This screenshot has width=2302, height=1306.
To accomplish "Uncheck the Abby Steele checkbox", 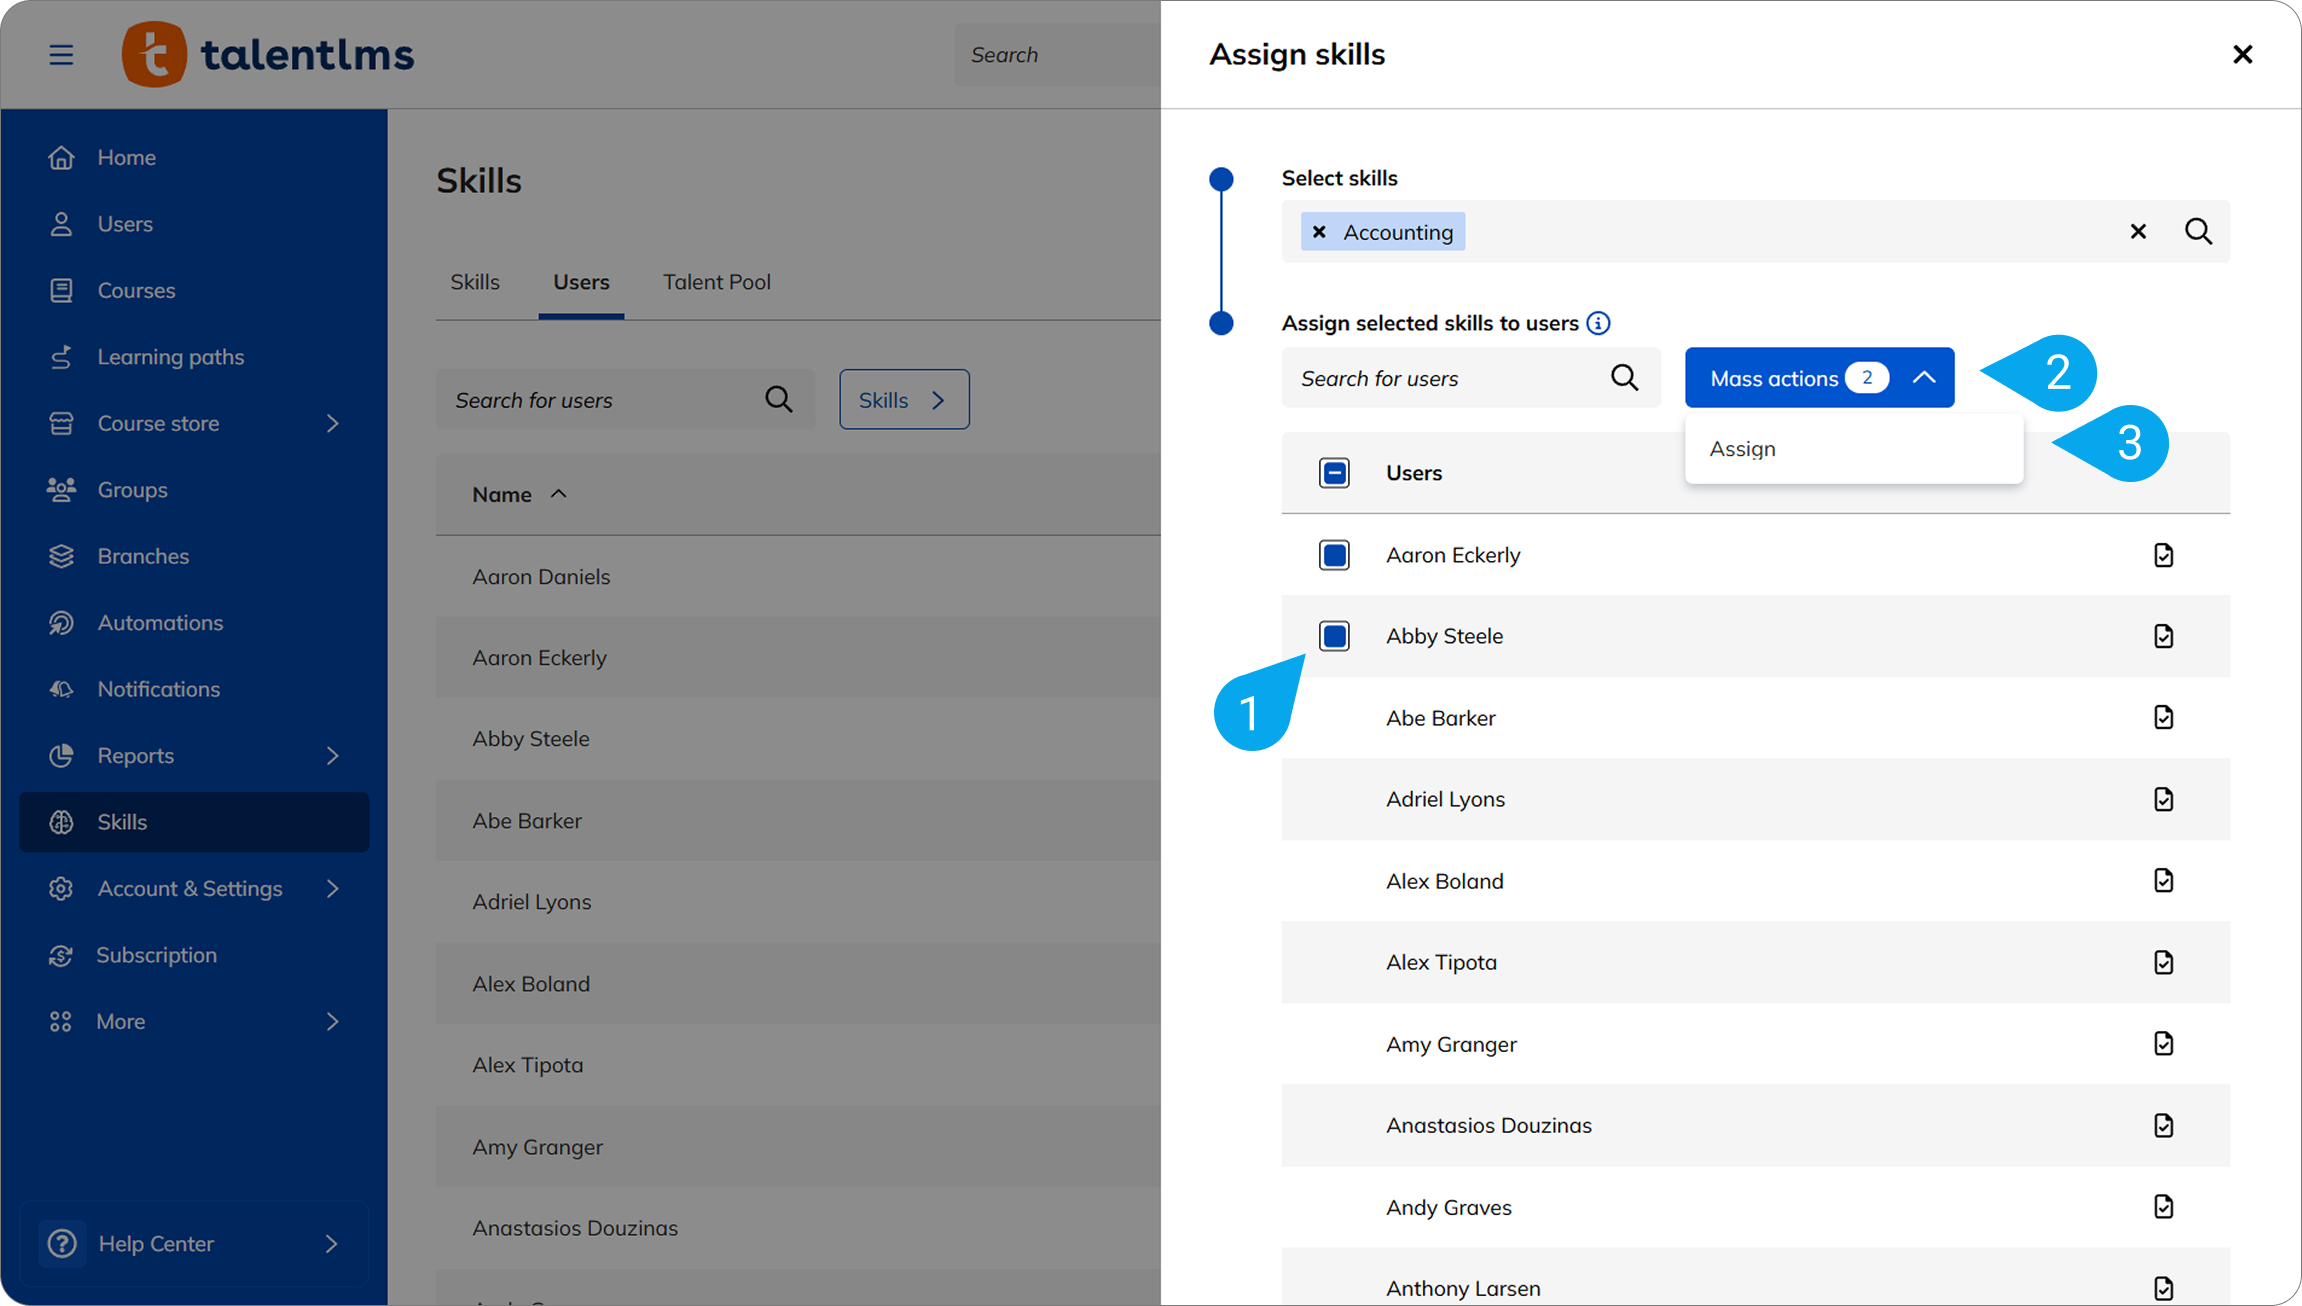I will point(1334,636).
